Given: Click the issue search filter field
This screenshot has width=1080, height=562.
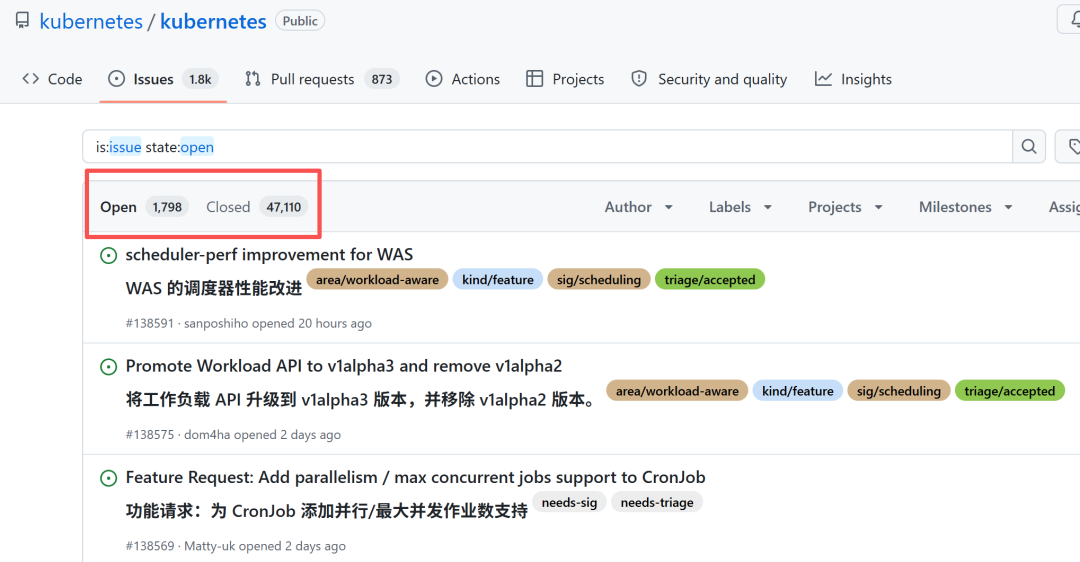Looking at the screenshot, I should [548, 147].
